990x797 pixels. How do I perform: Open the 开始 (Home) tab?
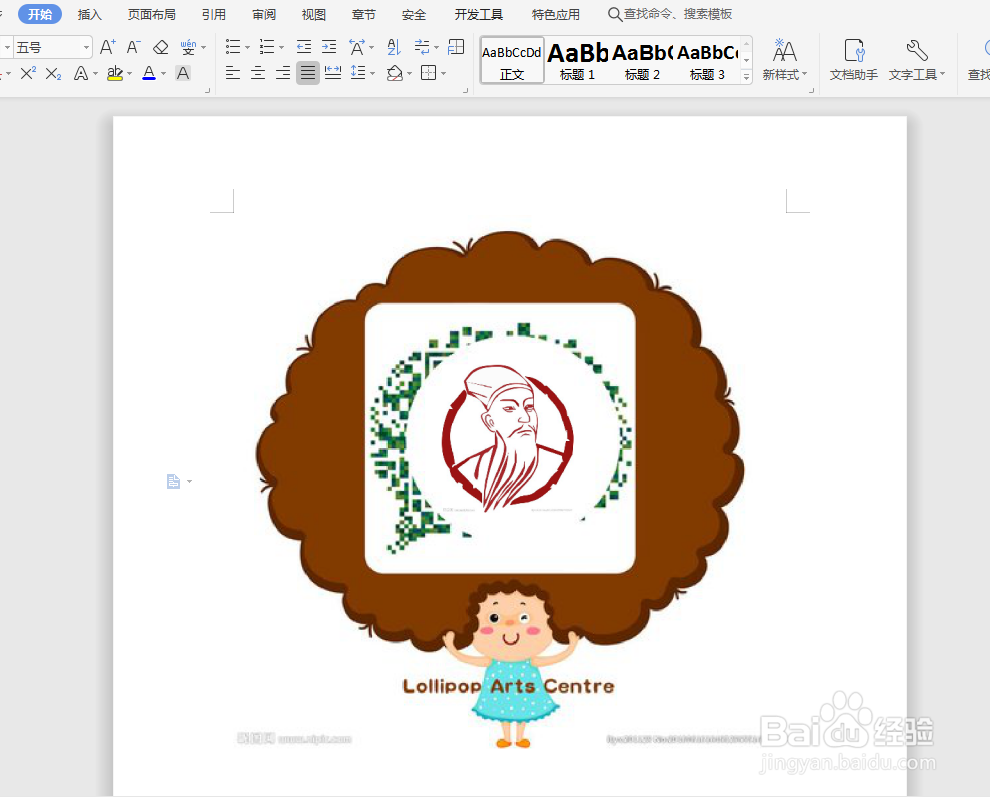40,14
